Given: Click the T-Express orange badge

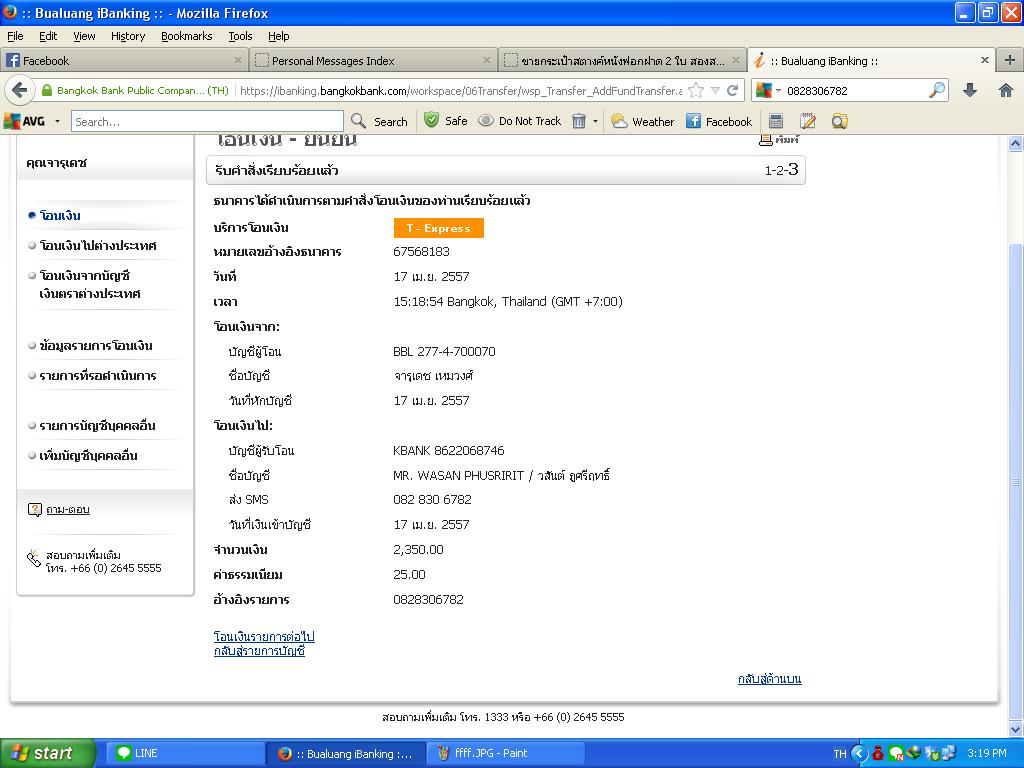Looking at the screenshot, I should 438,228.
